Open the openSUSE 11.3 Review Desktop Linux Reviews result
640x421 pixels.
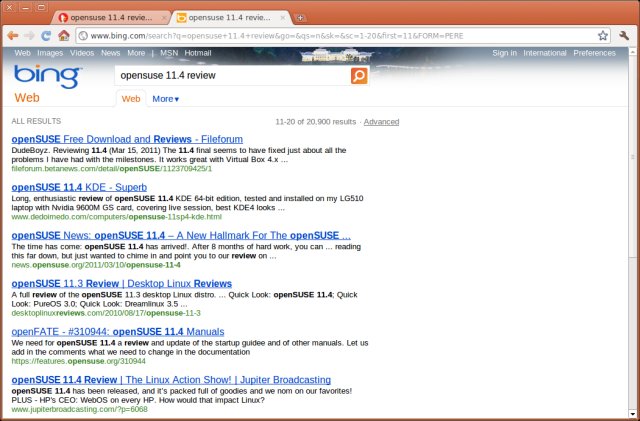(122, 284)
